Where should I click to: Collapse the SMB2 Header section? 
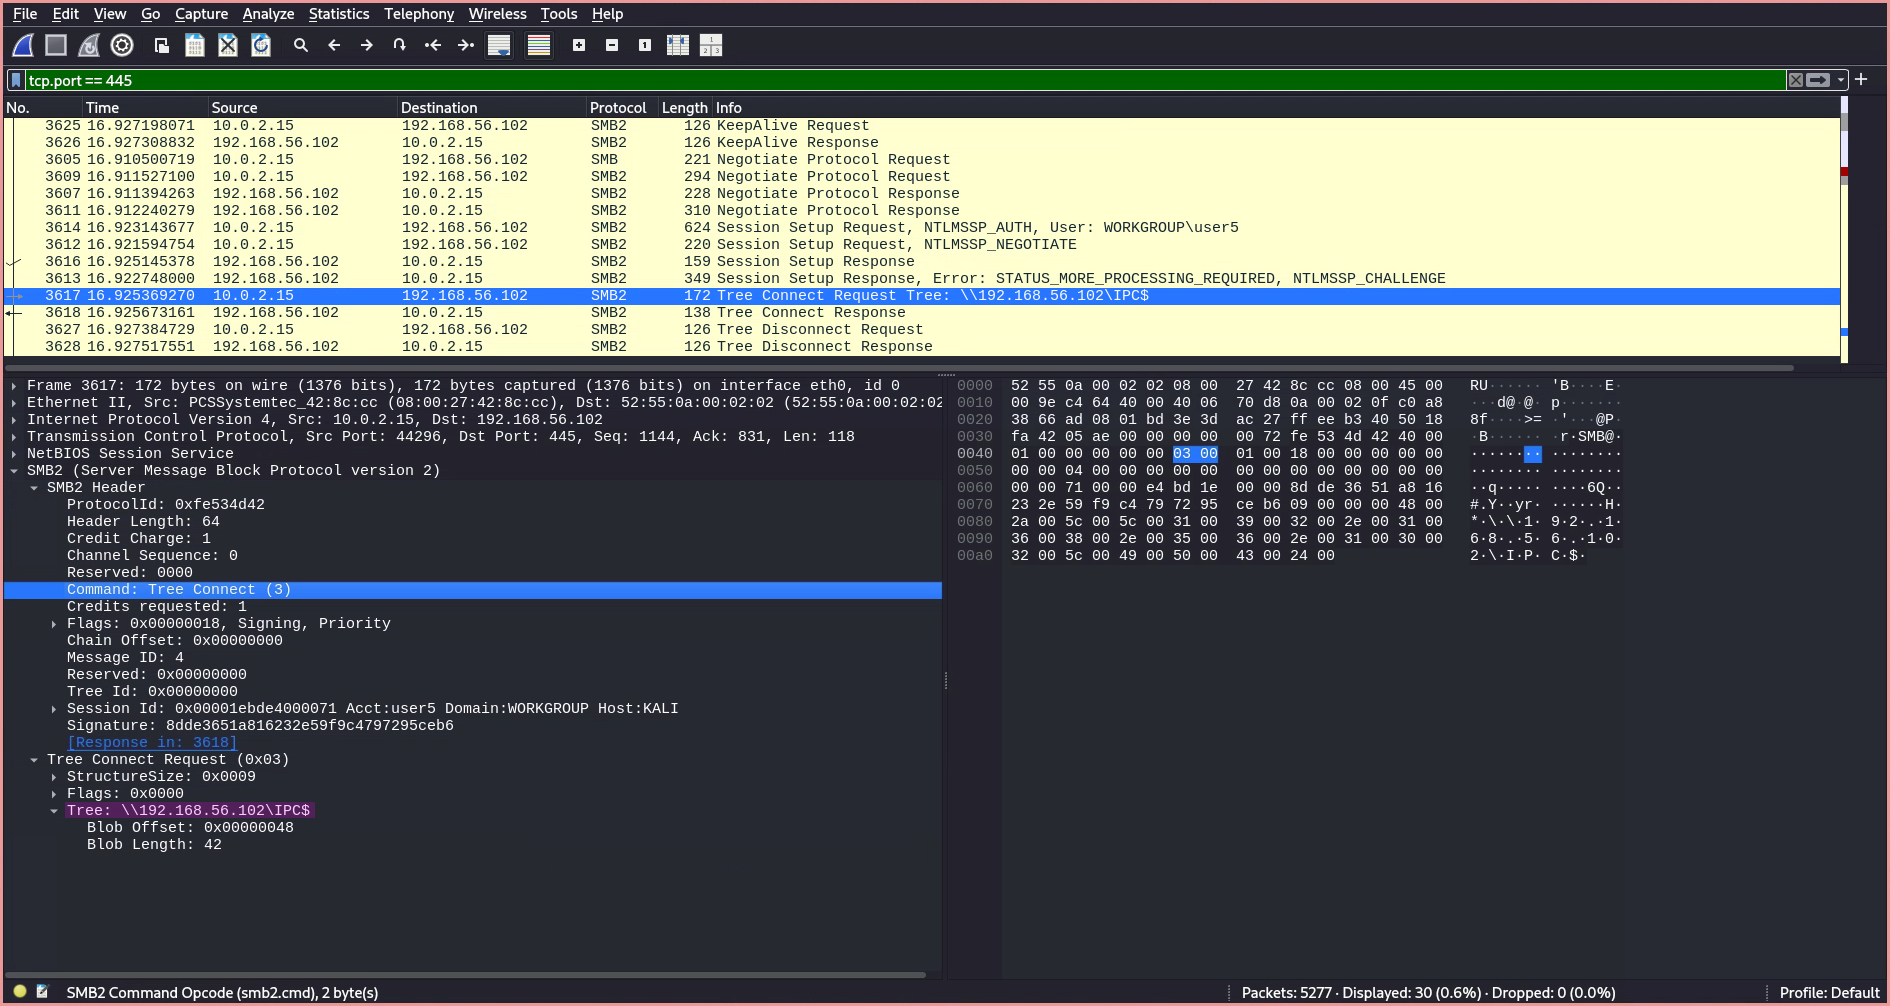pos(34,488)
